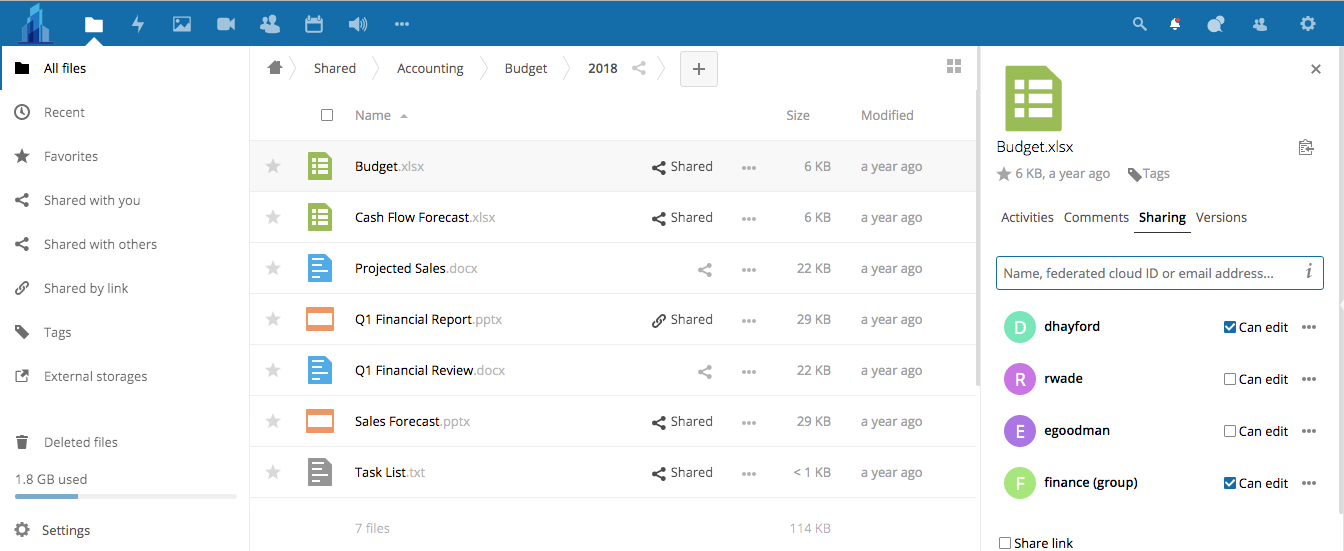Open the Contacts app in top bar
This screenshot has width=1344, height=551.
(x=269, y=24)
